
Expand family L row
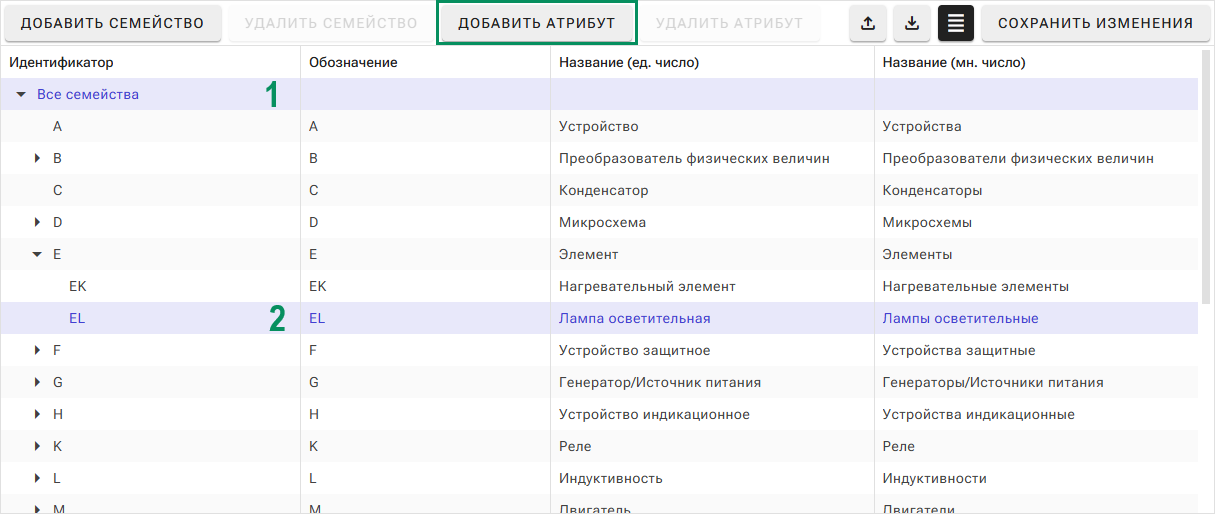[37, 478]
